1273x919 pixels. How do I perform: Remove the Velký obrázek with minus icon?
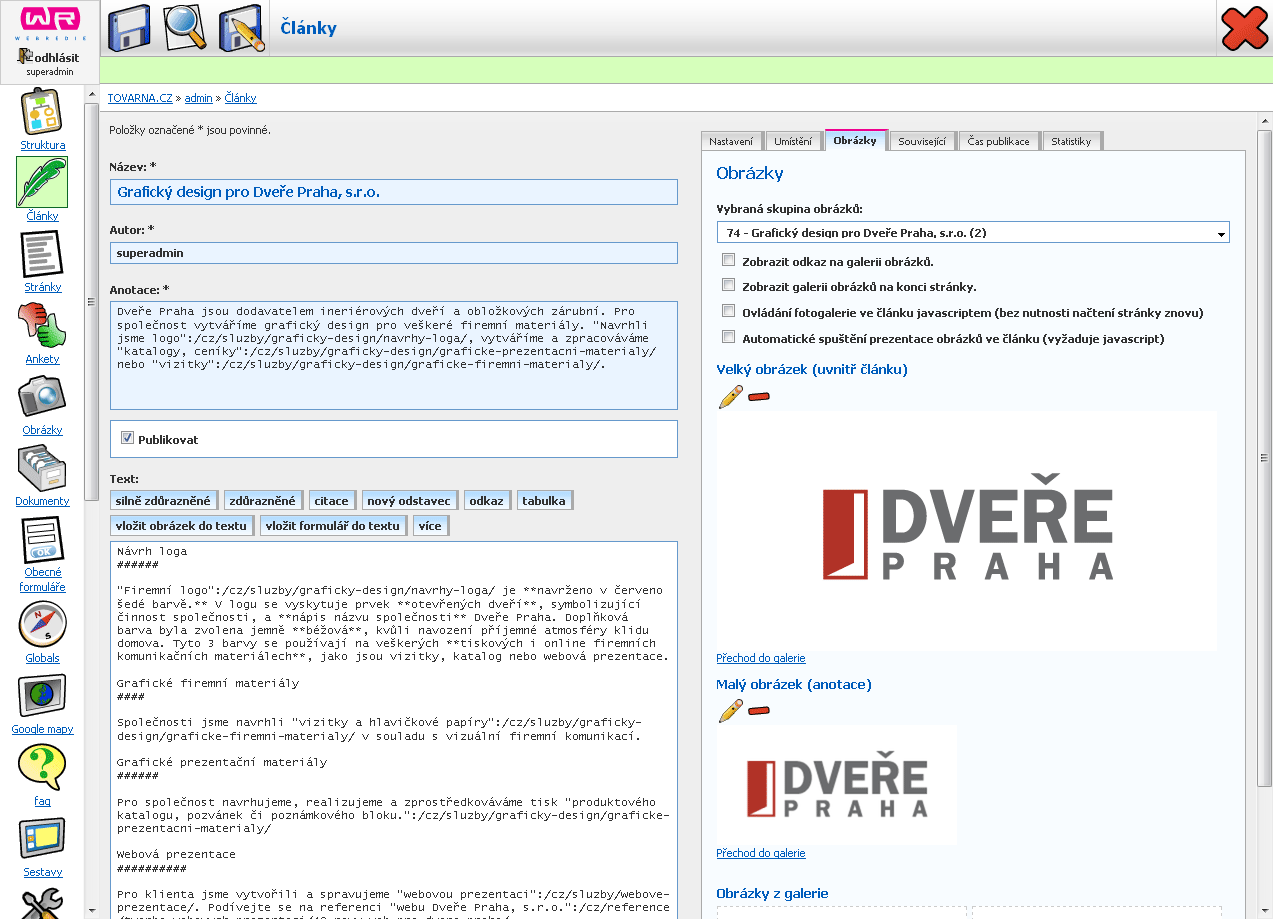click(x=759, y=397)
